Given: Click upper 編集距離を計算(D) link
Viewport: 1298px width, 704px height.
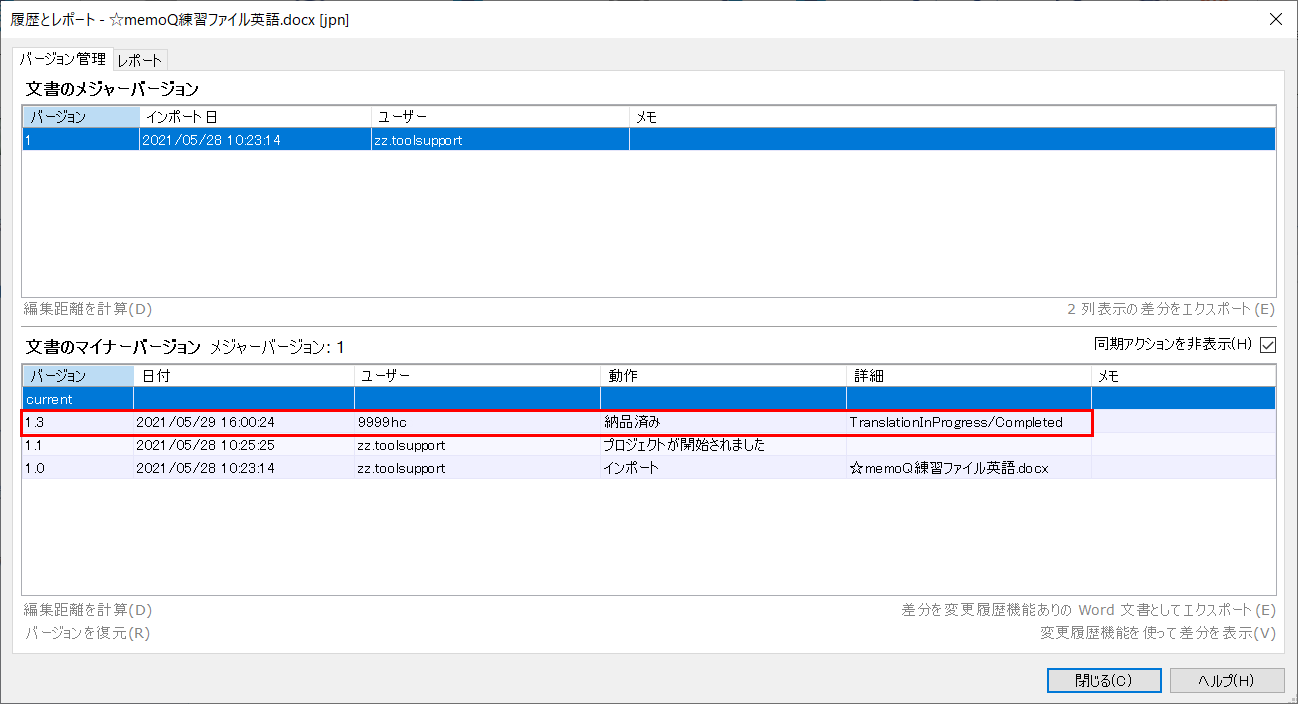Looking at the screenshot, I should (x=88, y=309).
